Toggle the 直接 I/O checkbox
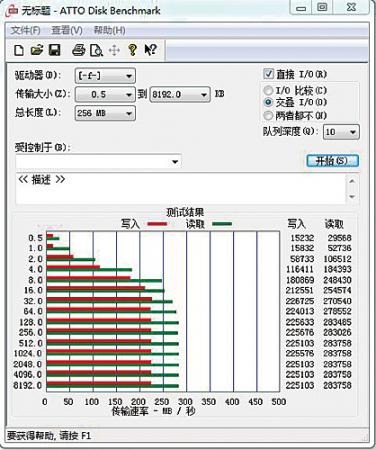Screen dimensions: 376x450 269,74
